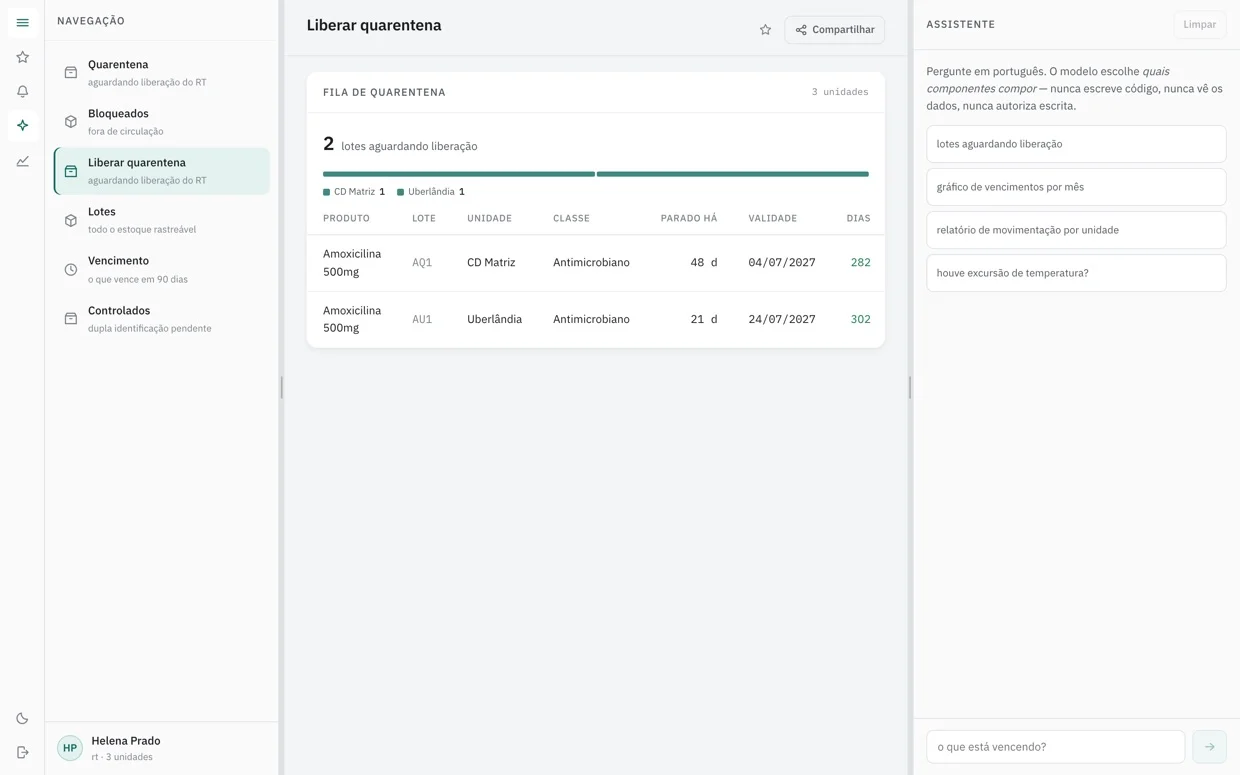
Task: Sort by the PRODUTO column header
Action: tap(346, 218)
